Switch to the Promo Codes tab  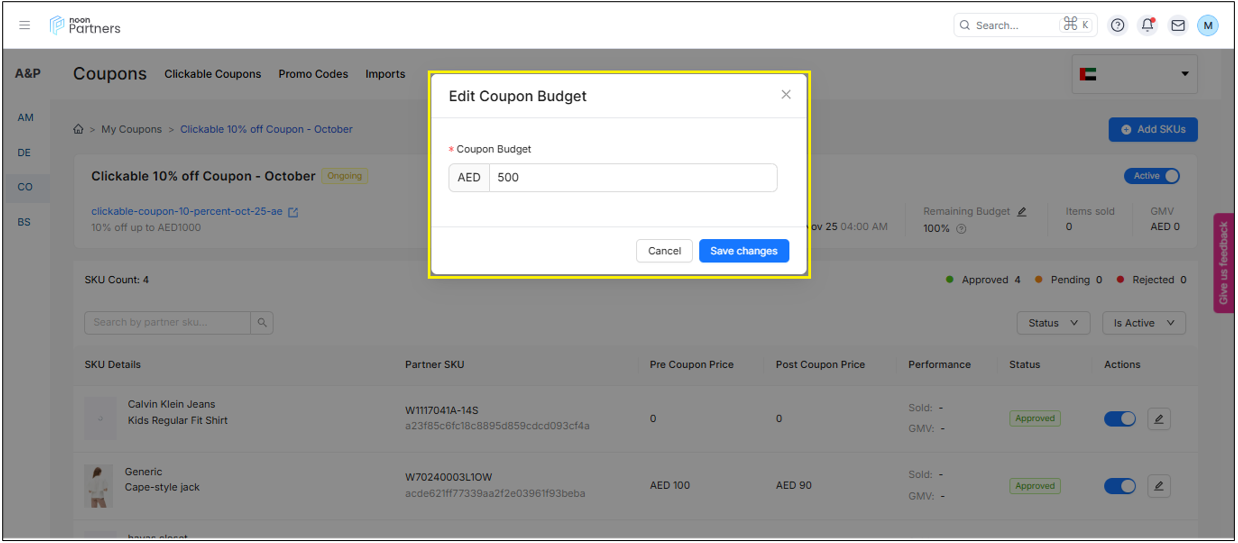[x=313, y=74]
